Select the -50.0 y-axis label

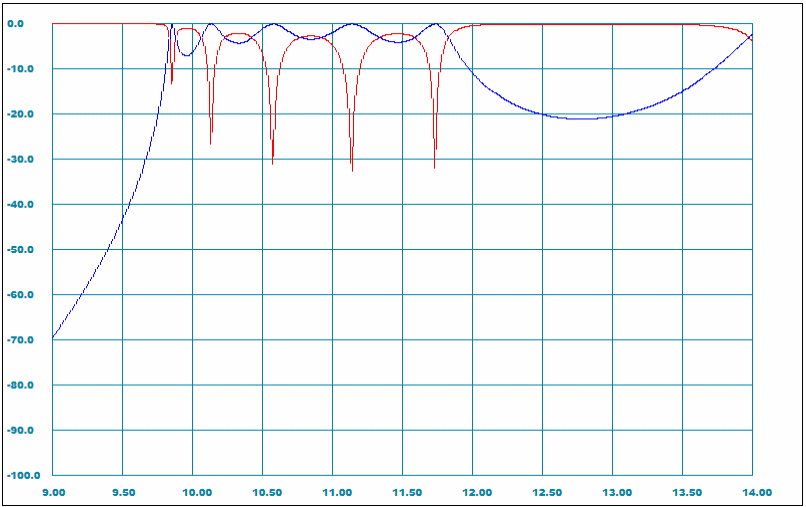click(22, 249)
